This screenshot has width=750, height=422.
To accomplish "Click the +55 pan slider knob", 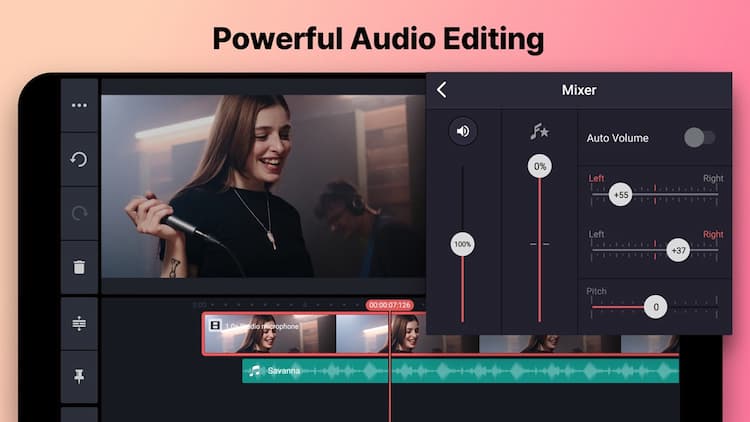I will click(621, 195).
